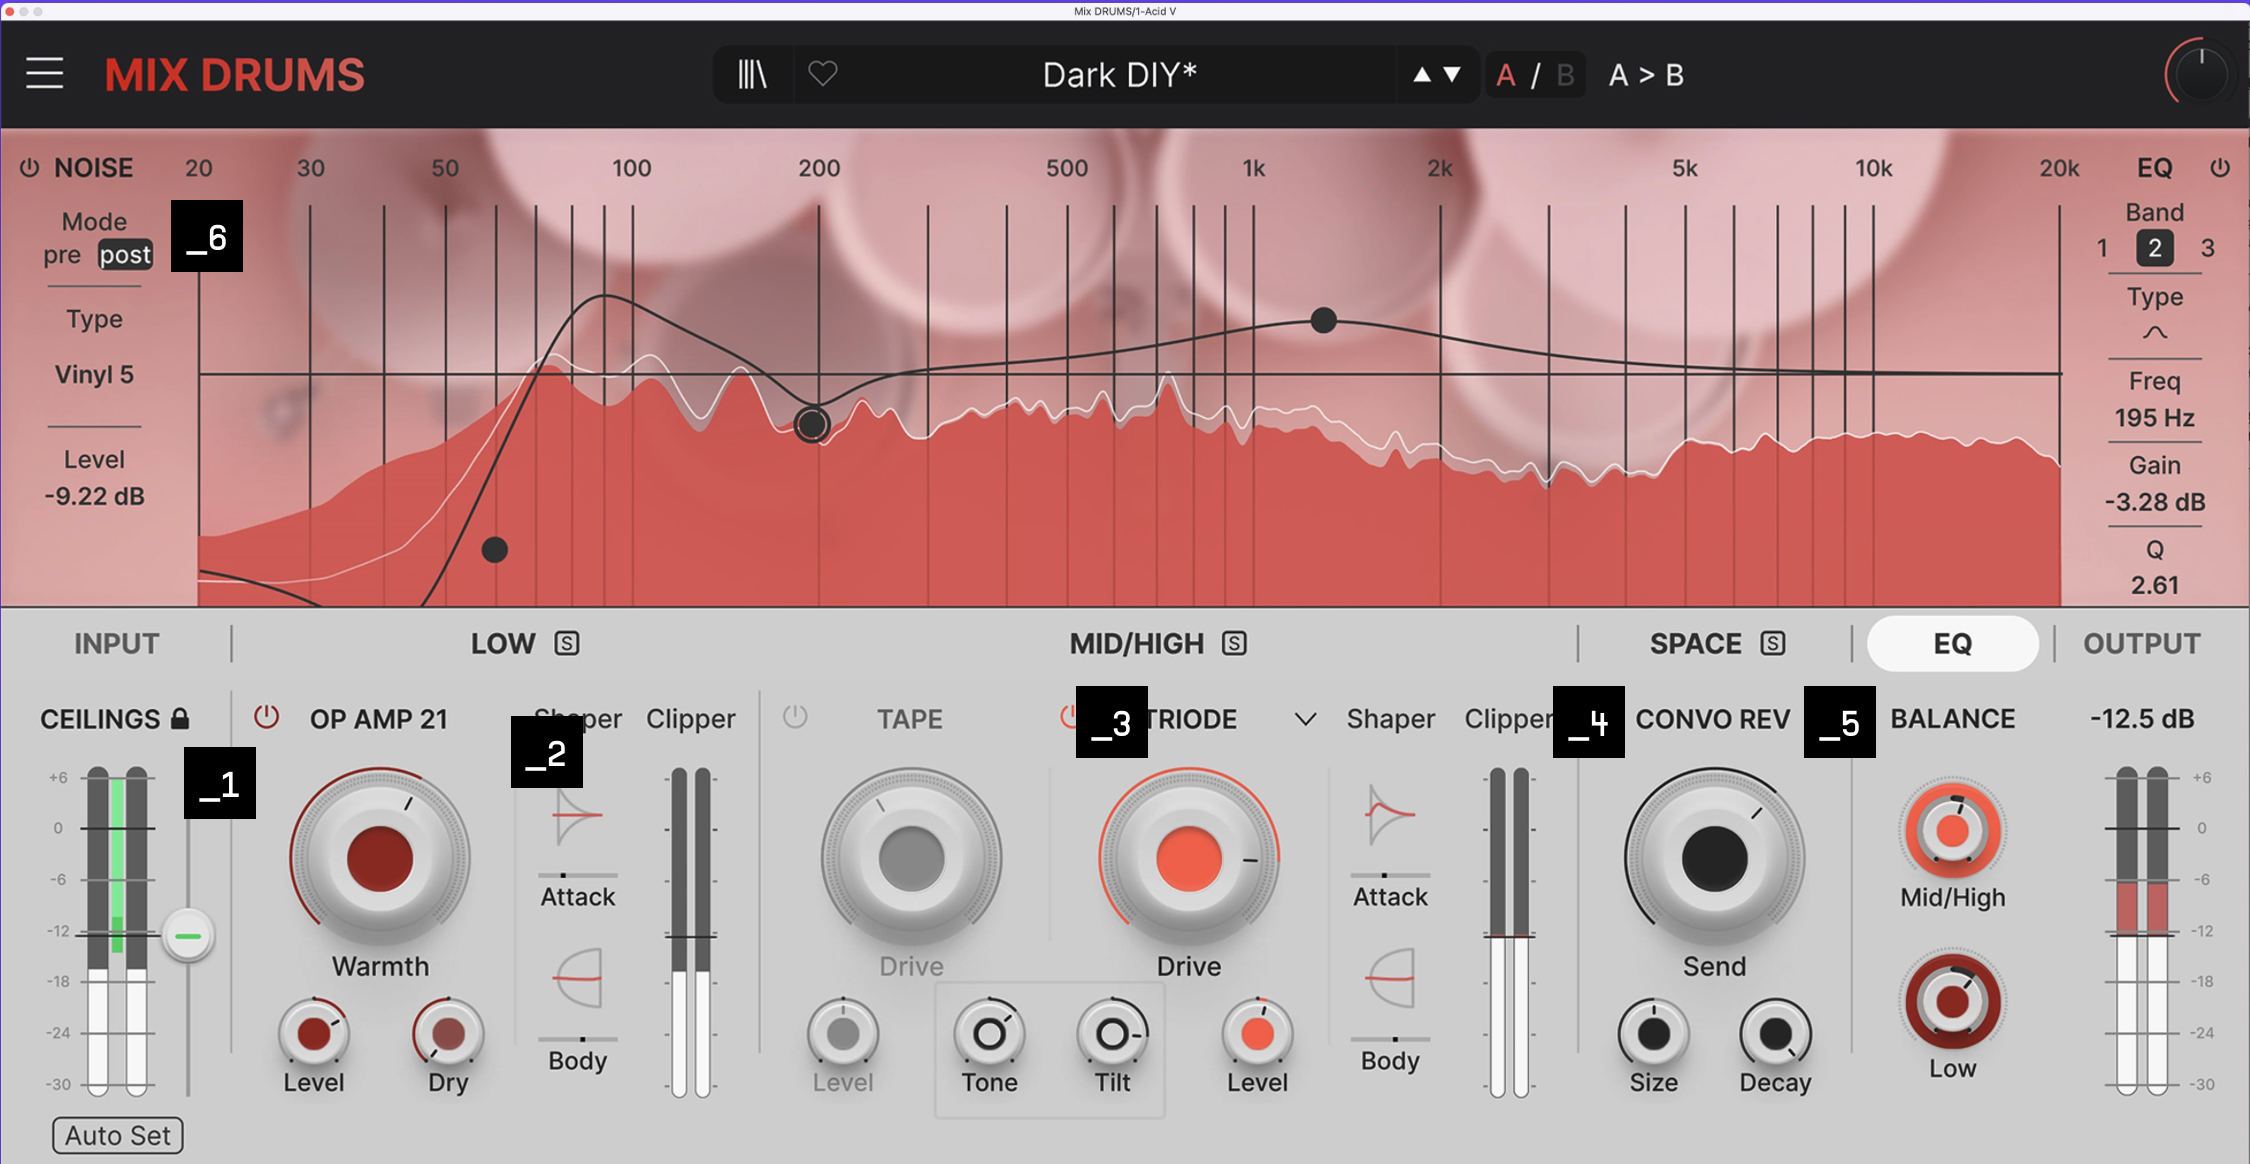Click the Shaper Attack icon in MID/HIGH
The height and width of the screenshot is (1164, 2250).
1389,815
